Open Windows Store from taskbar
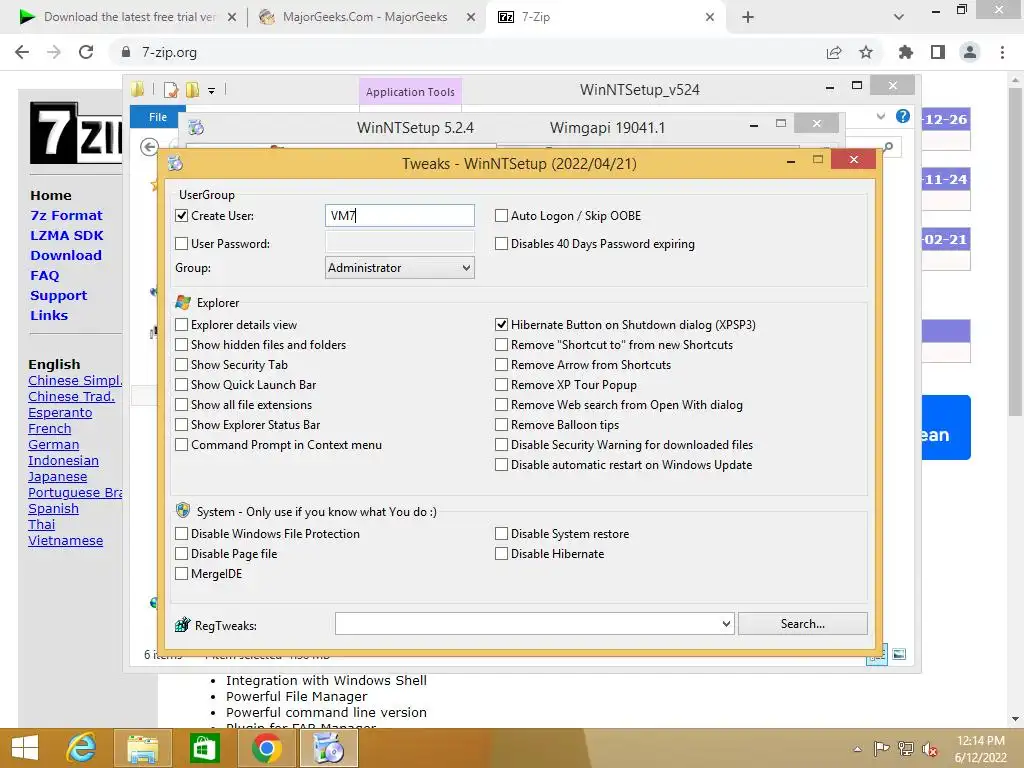 (204, 748)
